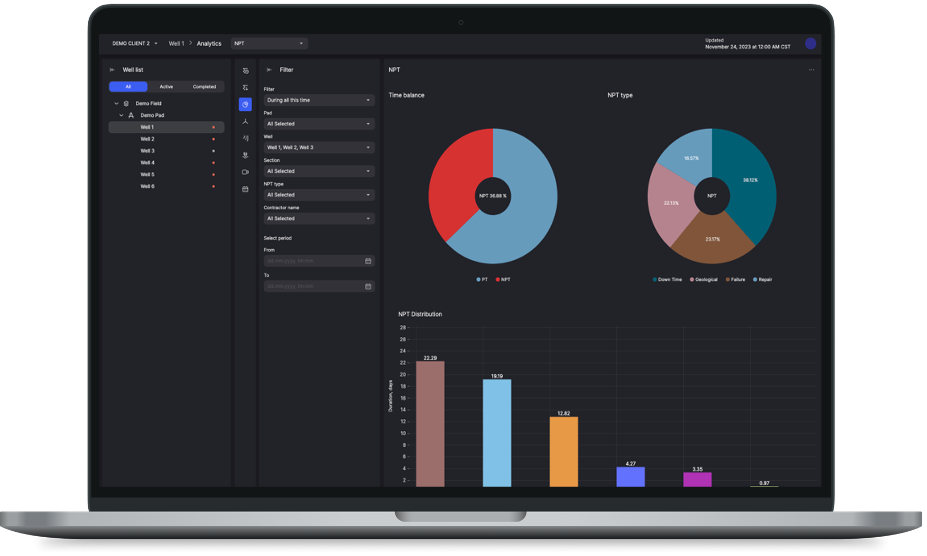Screen dimensions: 927x556
Task: Toggle the Geological legend entry
Action: coord(704,279)
